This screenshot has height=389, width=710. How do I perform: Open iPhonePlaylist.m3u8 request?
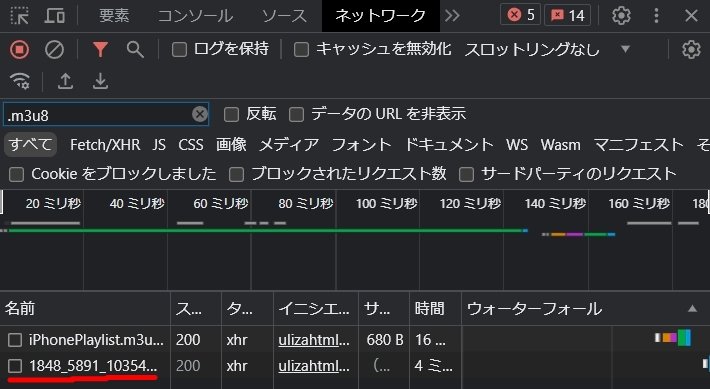point(96,340)
